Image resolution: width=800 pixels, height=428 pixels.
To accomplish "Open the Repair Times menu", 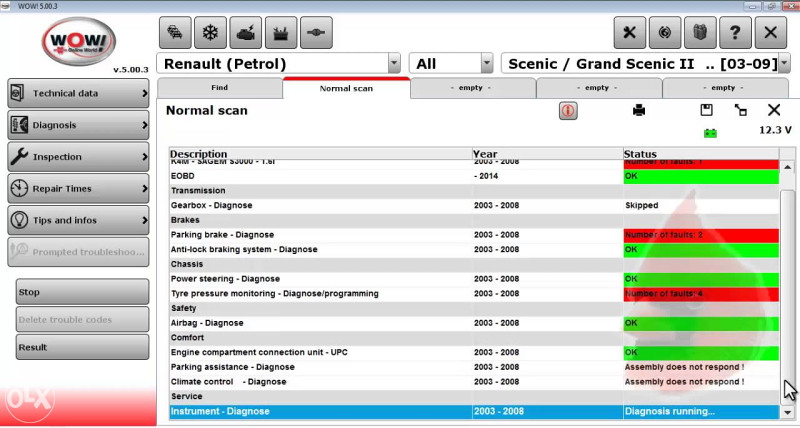I will coord(78,188).
